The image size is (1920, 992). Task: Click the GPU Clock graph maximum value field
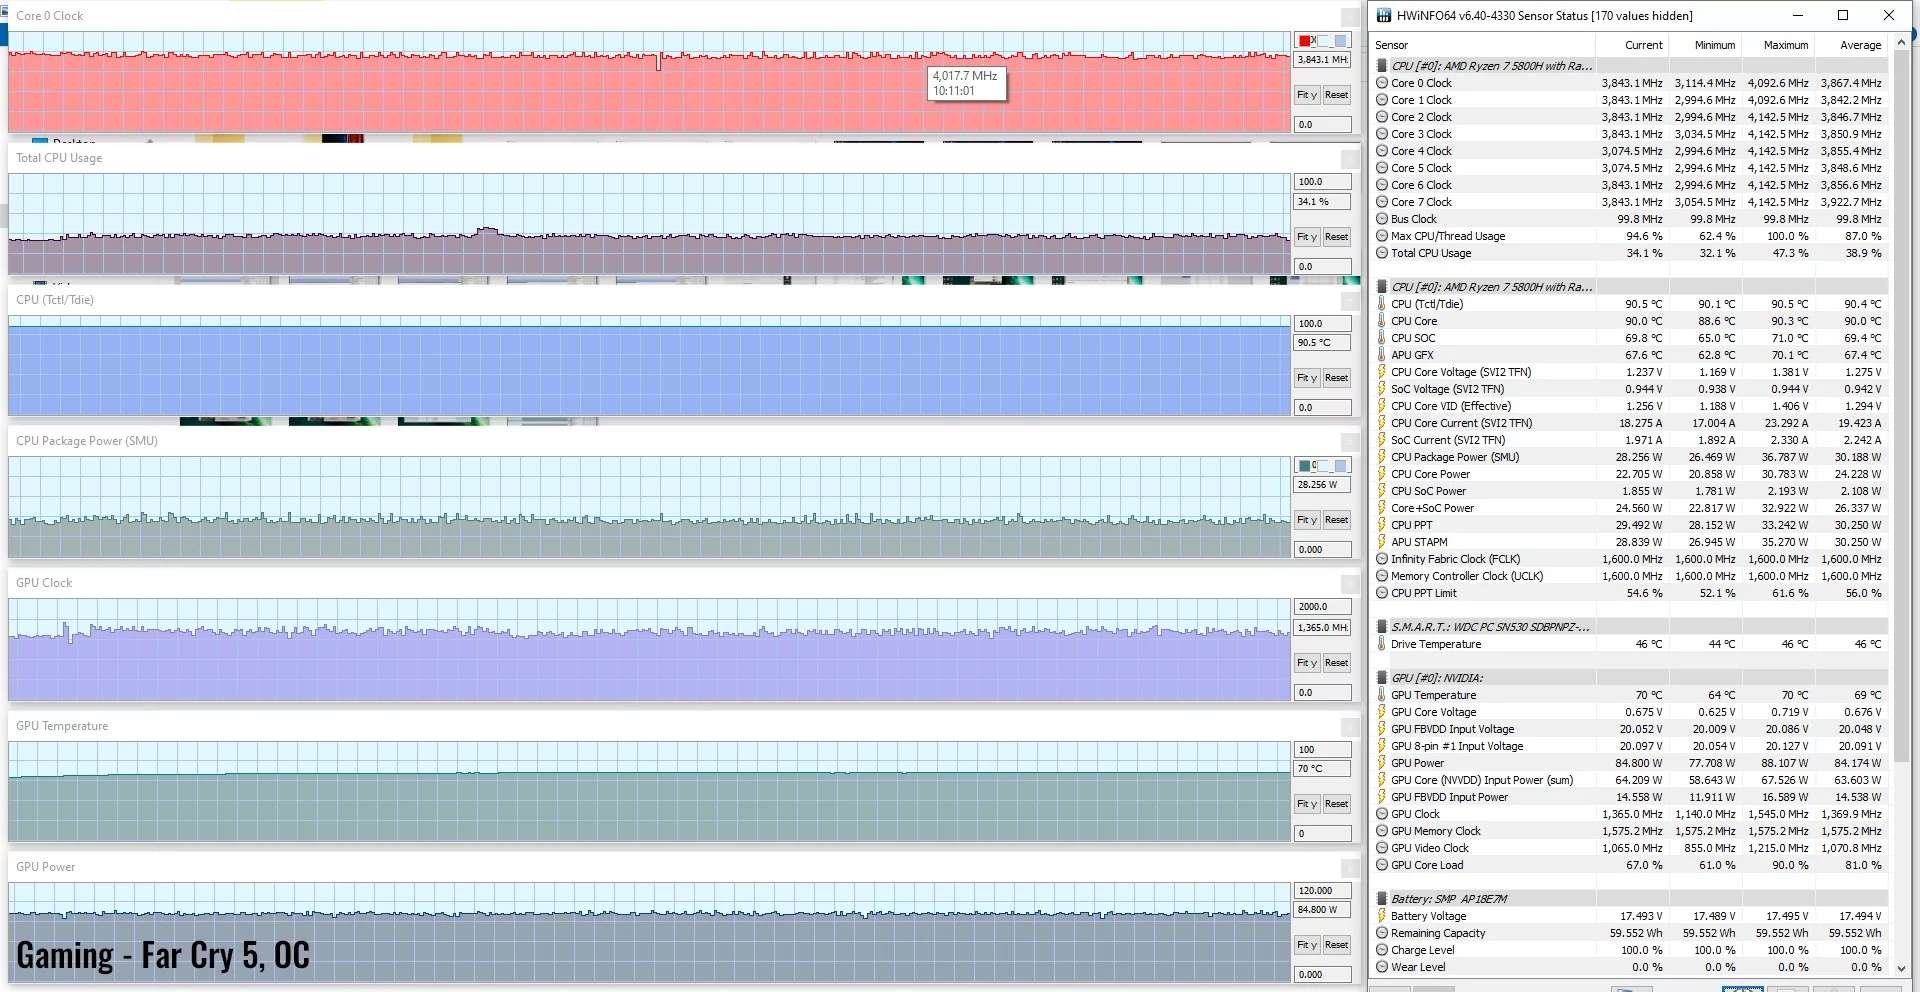pyautogui.click(x=1322, y=607)
